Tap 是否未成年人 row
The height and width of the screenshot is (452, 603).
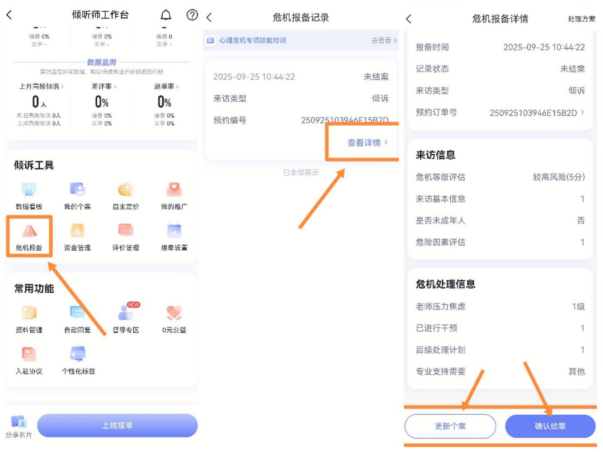coord(500,220)
